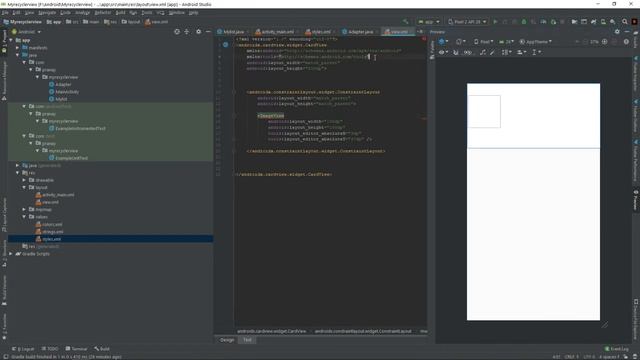Click the Make Project hammer icon
640x360 pixels.
coord(405,22)
